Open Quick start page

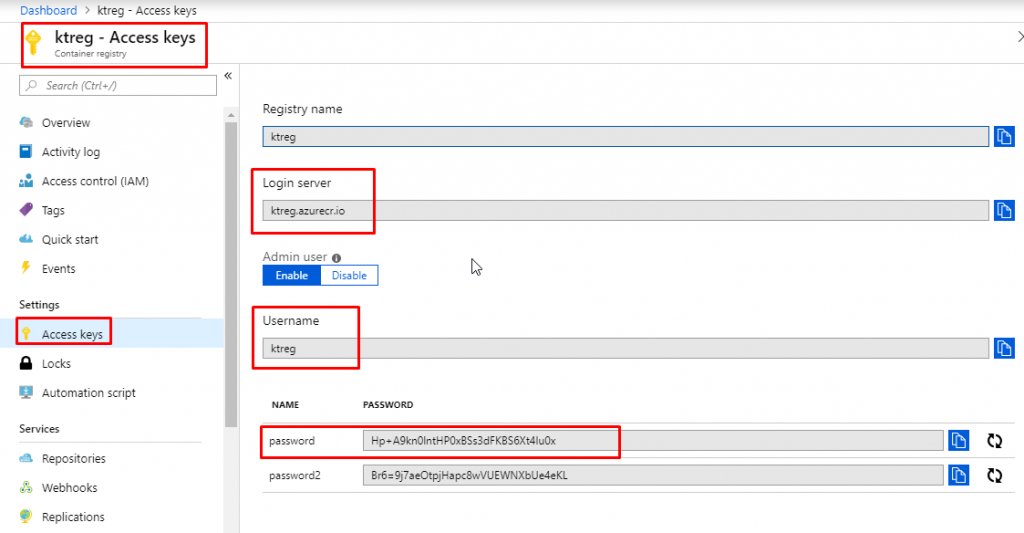click(70, 240)
